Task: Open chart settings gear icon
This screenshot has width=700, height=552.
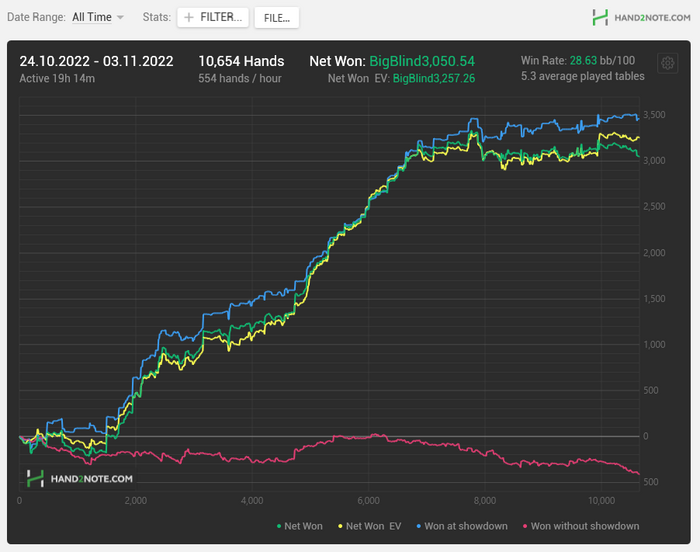Action: pyautogui.click(x=667, y=63)
